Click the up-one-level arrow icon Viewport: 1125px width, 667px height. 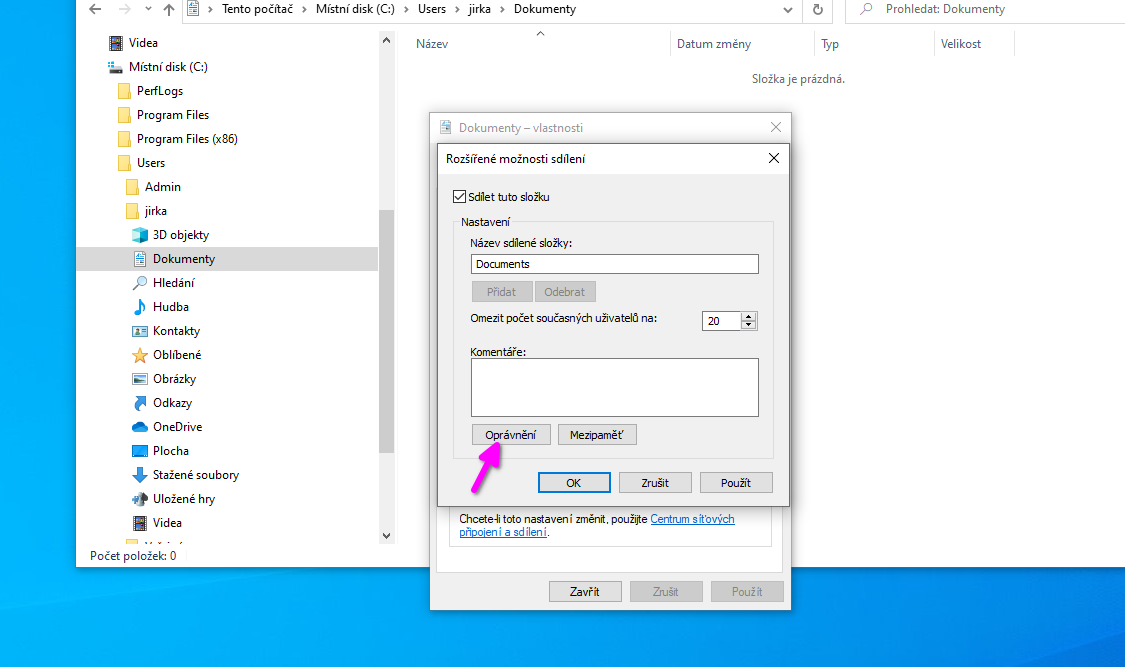point(167,10)
